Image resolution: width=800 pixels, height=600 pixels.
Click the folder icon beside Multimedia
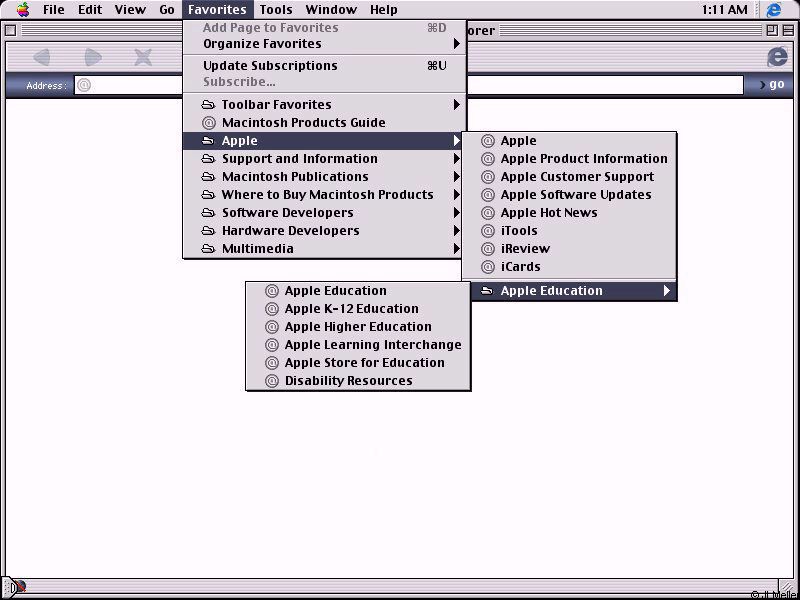pos(208,249)
